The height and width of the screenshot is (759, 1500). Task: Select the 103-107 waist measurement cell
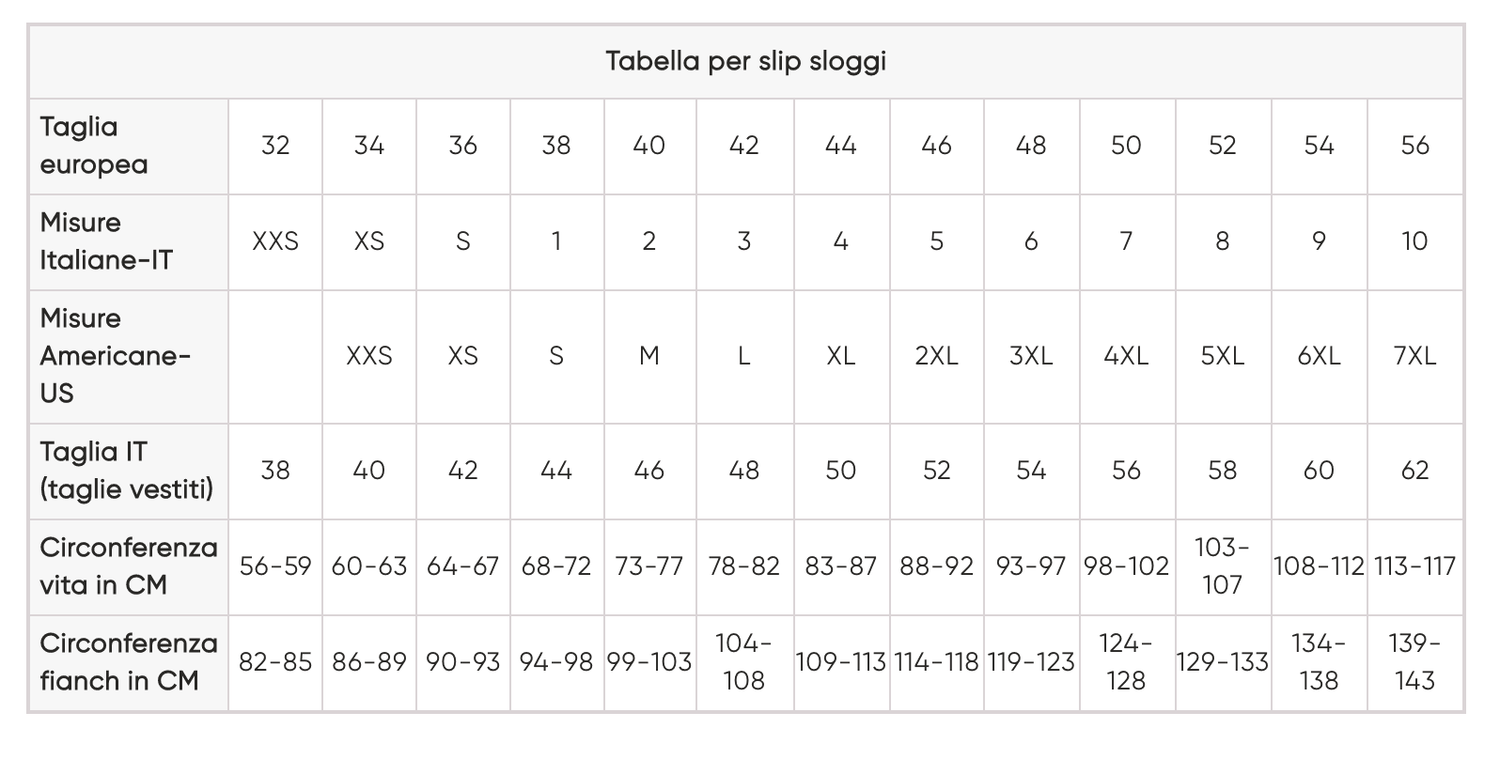tap(1222, 566)
